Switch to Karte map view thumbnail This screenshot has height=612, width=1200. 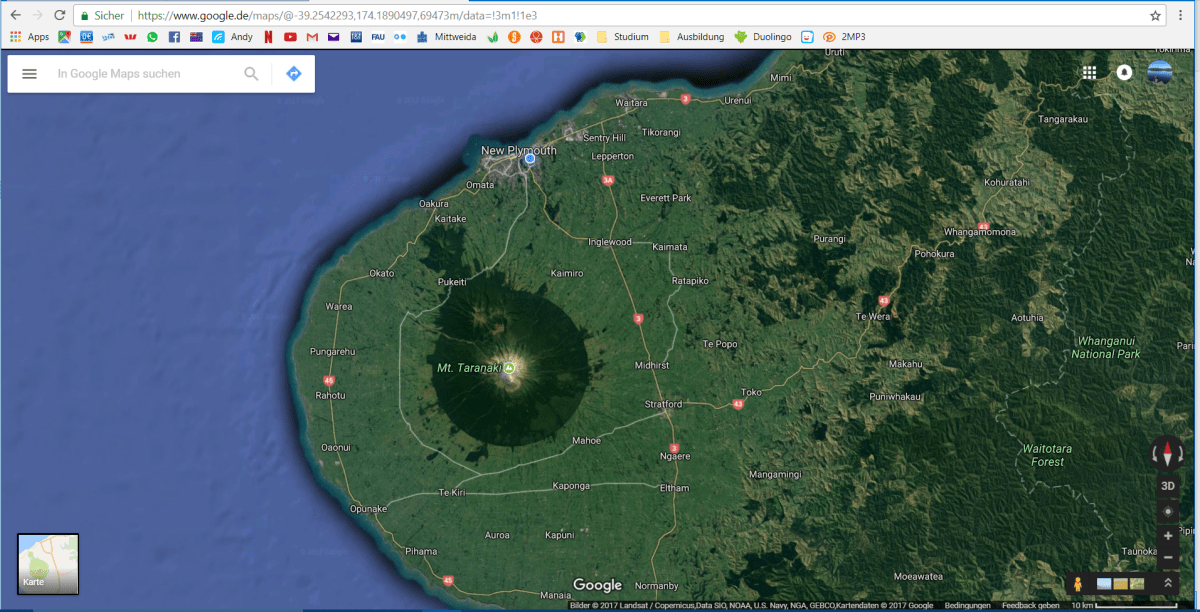coord(47,565)
